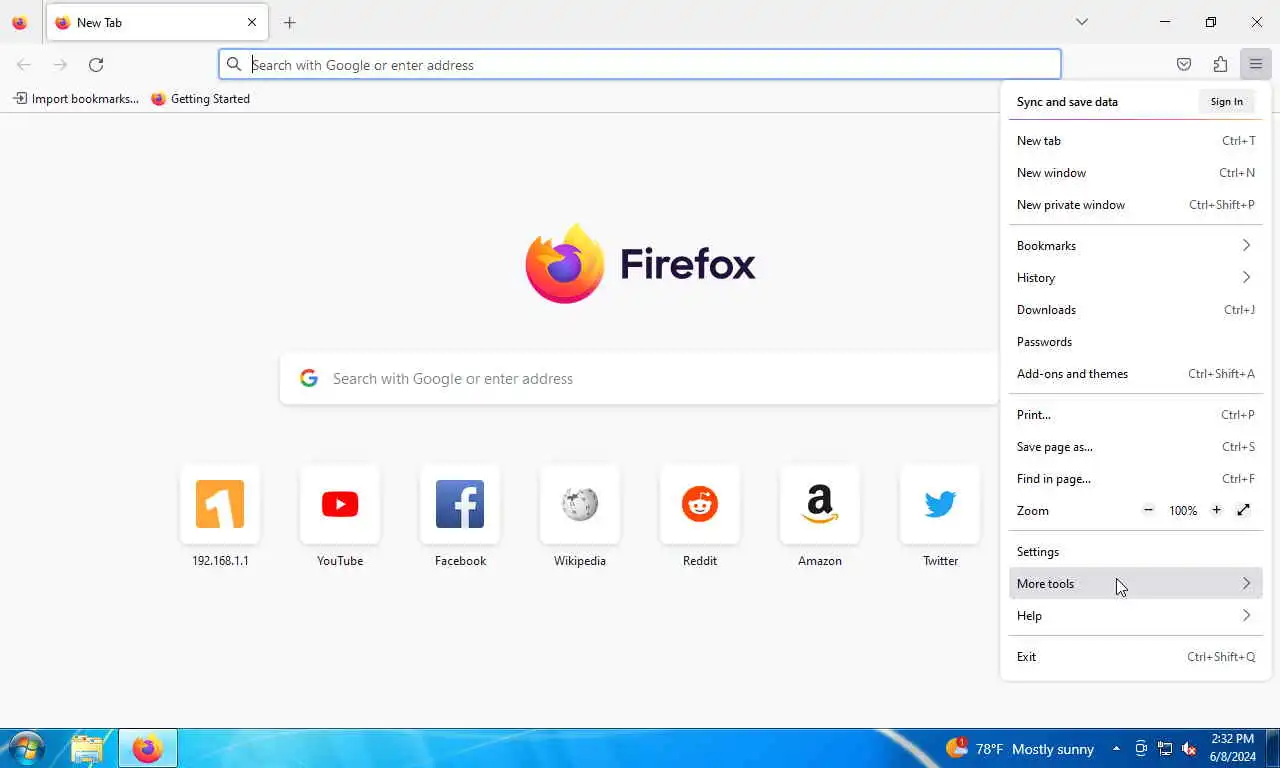Click the Sign In button
Screen dimensions: 1280x768
[x=1226, y=102]
